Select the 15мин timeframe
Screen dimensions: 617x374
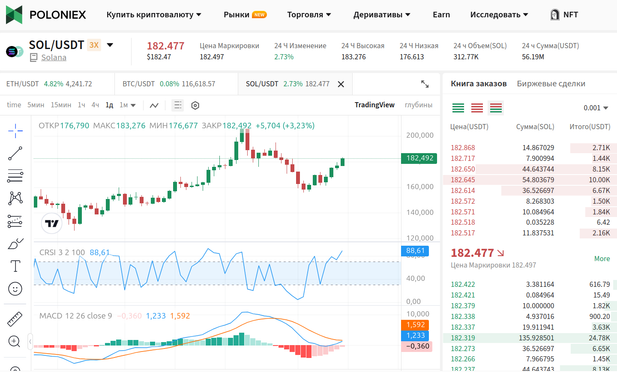coord(61,105)
